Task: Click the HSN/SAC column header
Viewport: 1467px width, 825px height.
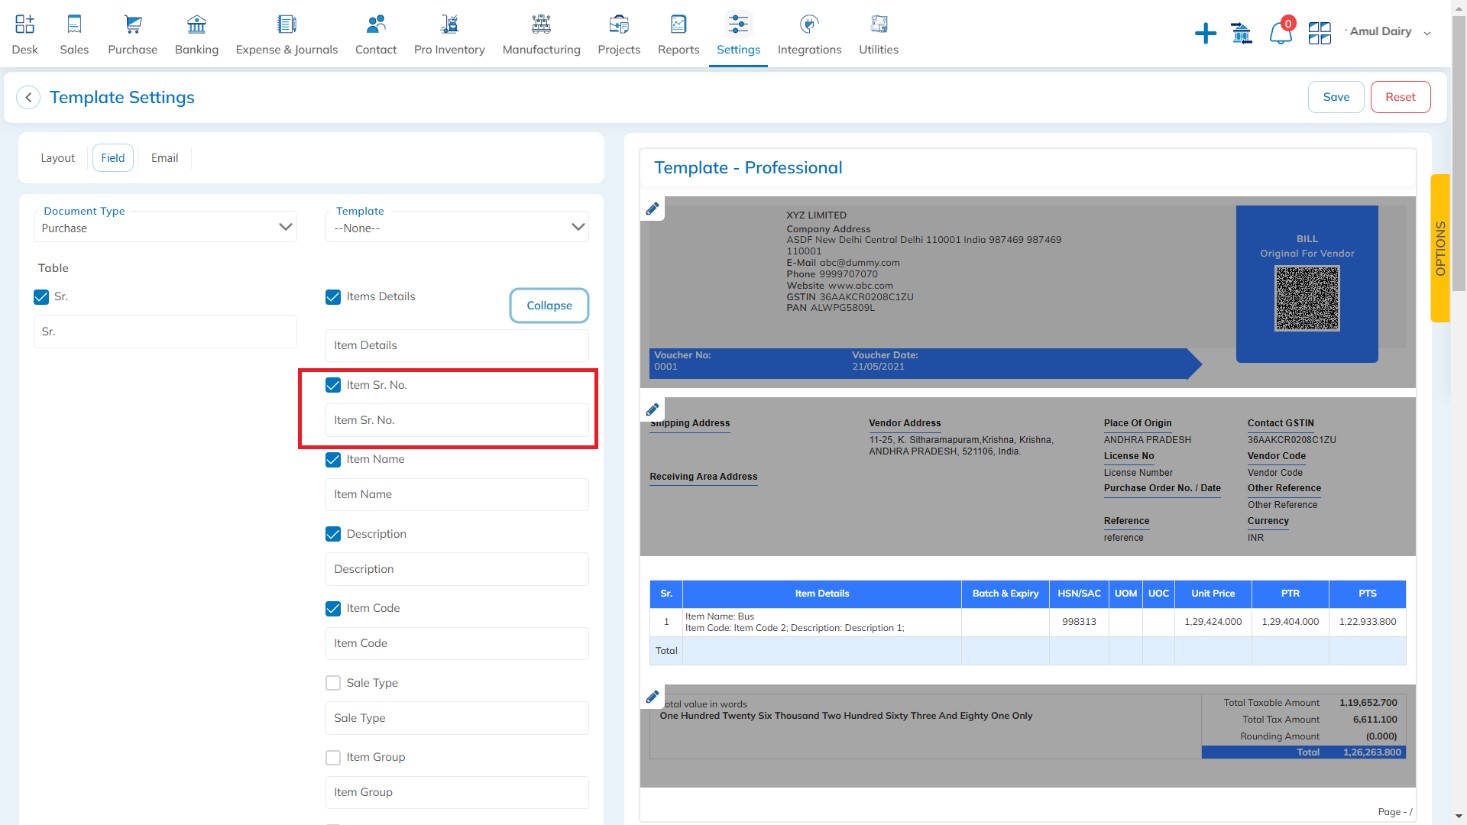Action: click(x=1079, y=594)
